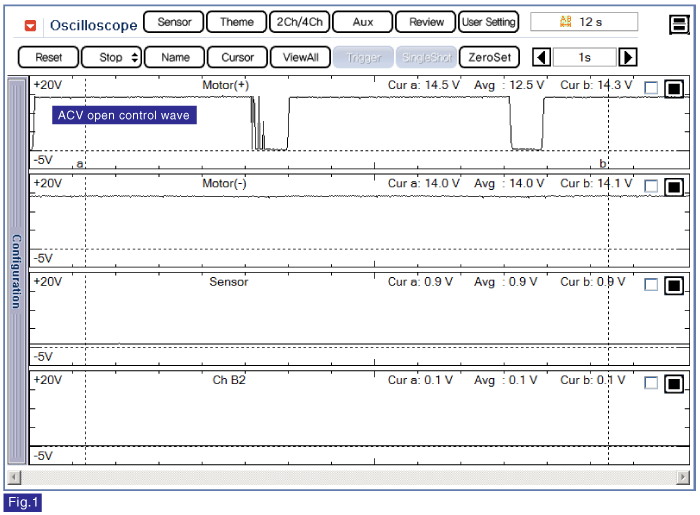Toggle the Sensor channel checkbox
Image resolution: width=700 pixels, height=515 pixels.
[651, 284]
